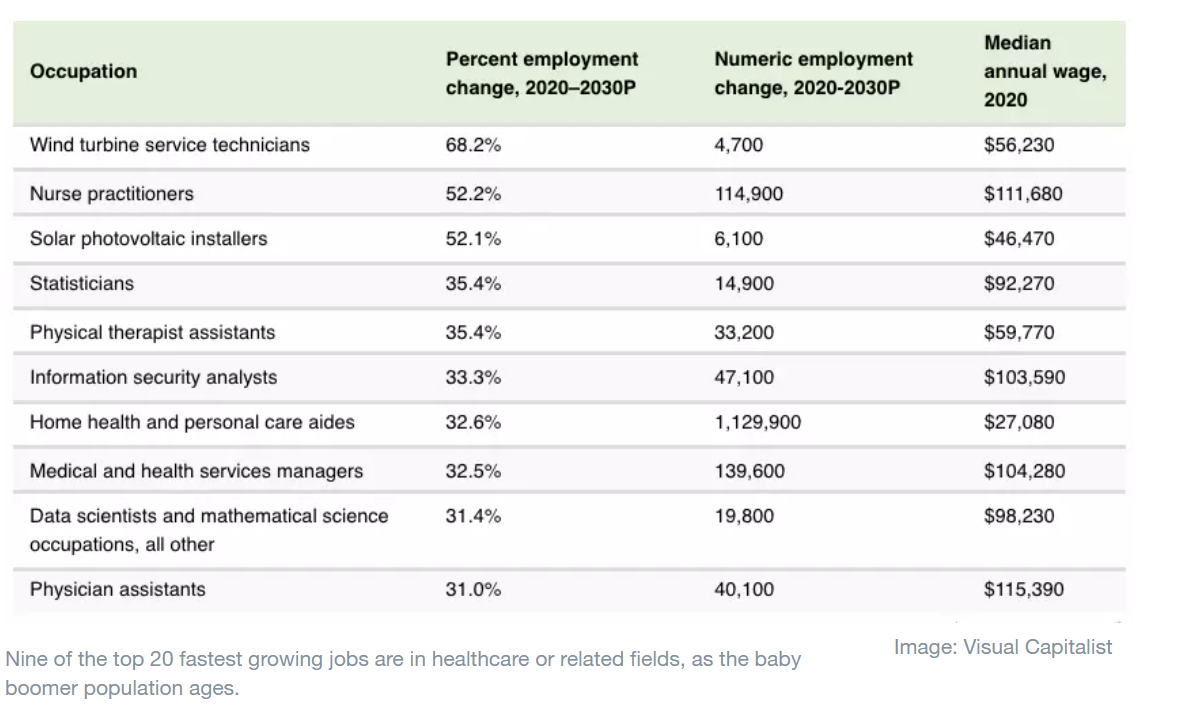Click the Numeric employment change column header
Screen dimensions: 1180x726
click(813, 73)
